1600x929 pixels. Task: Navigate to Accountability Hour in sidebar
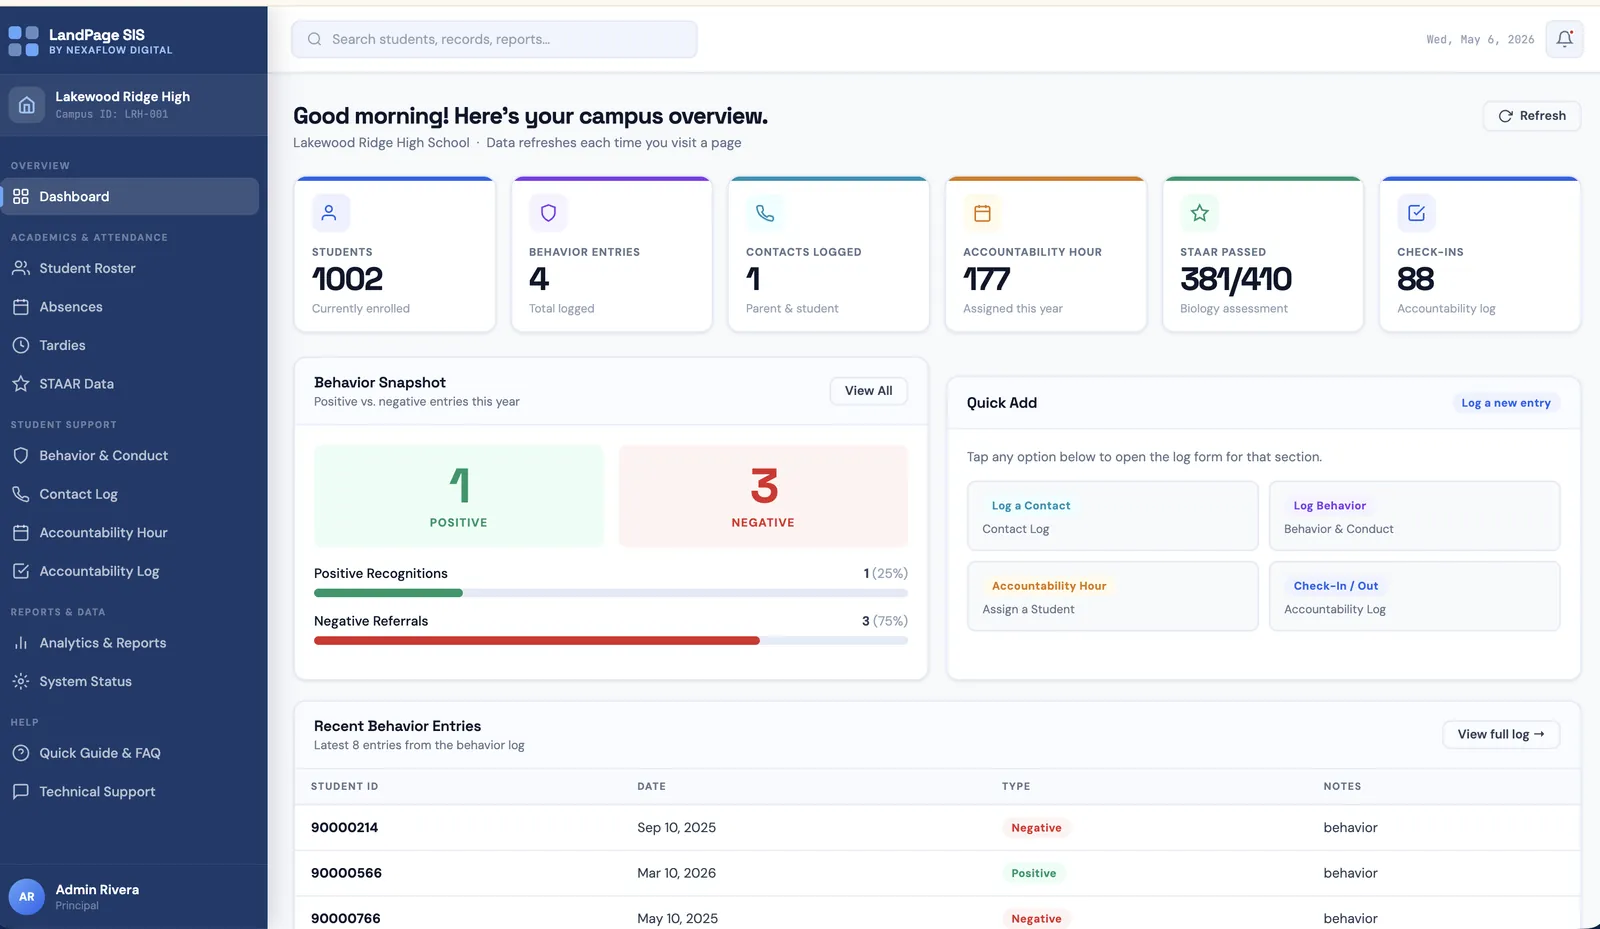[x=130, y=533]
